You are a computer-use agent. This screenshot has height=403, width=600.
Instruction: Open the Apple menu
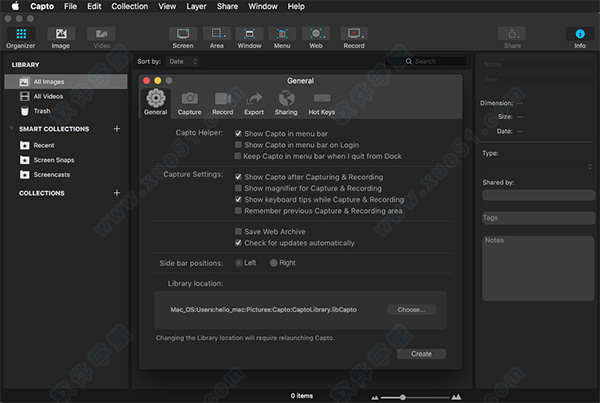pos(15,6)
